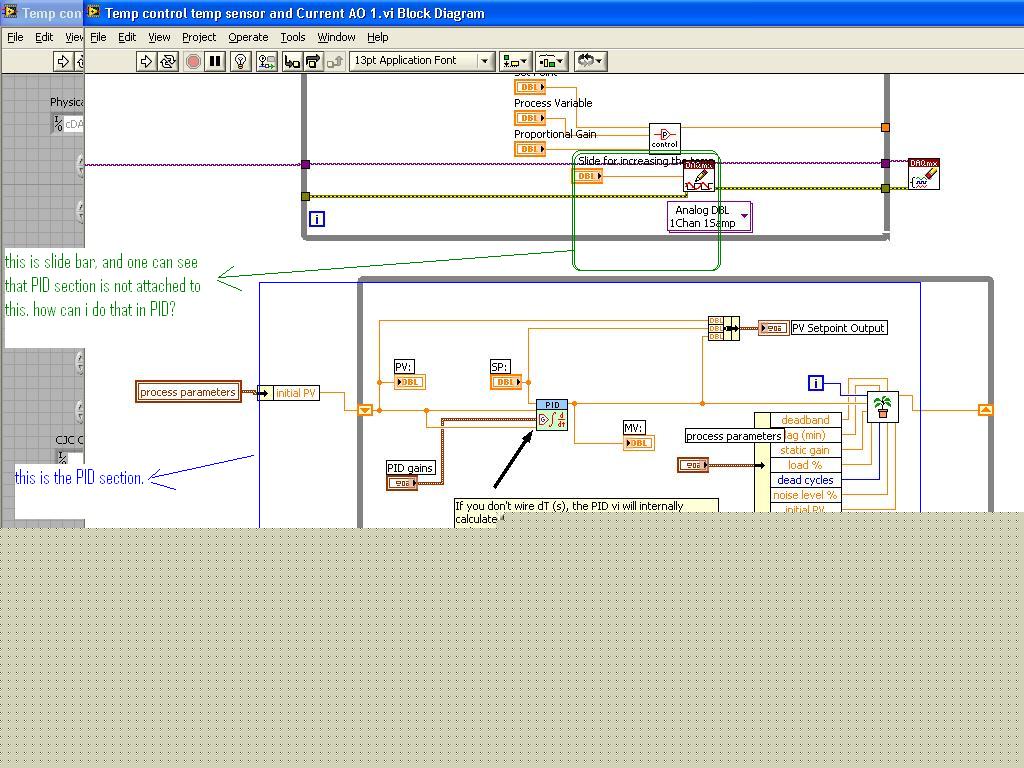
Task: Select the load % bundle element
Action: point(805,465)
